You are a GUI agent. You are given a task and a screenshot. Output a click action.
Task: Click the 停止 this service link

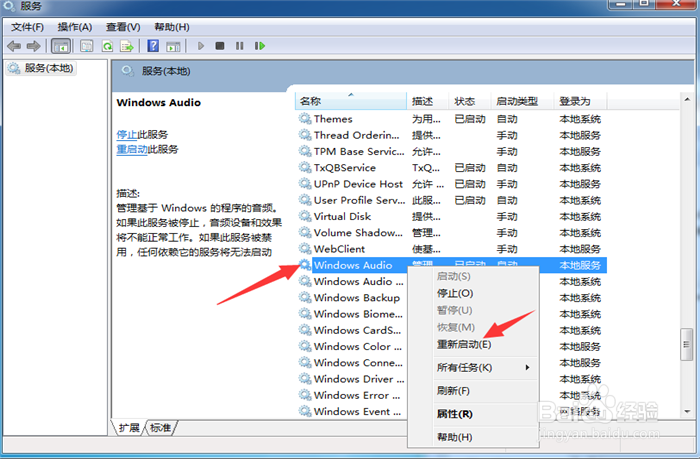tap(127, 134)
